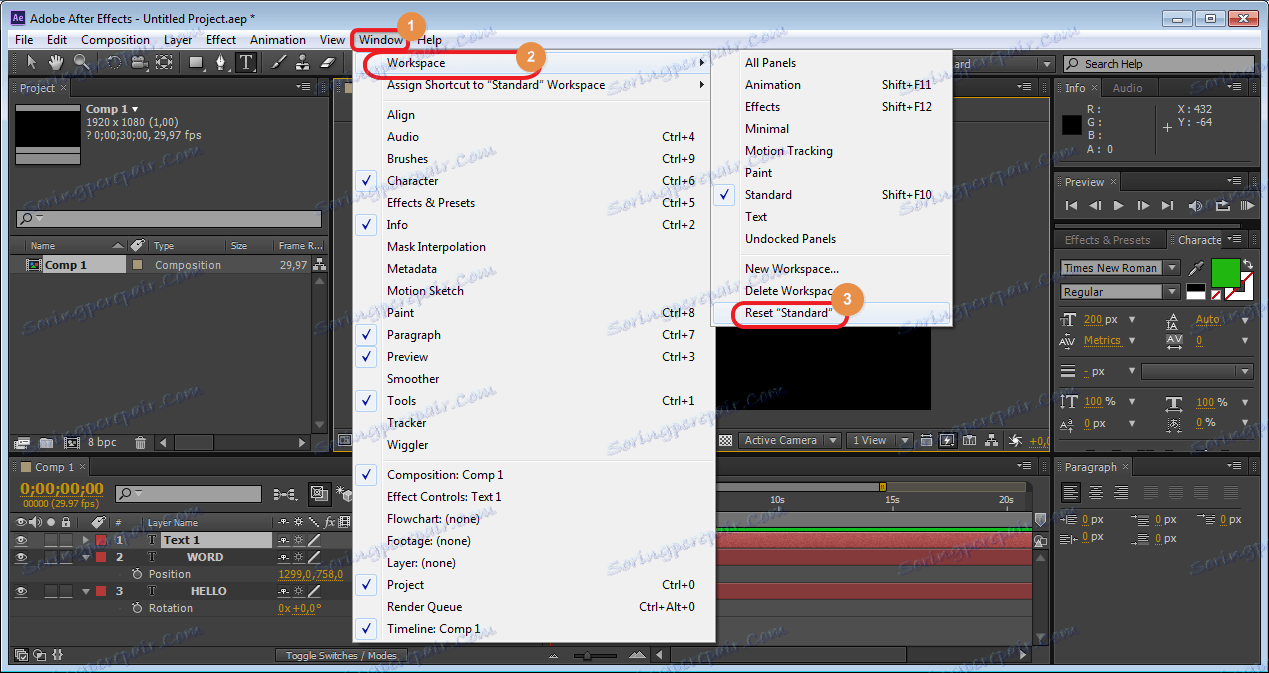
Task: Collapse the HELLO layer properties
Action: tap(85, 591)
